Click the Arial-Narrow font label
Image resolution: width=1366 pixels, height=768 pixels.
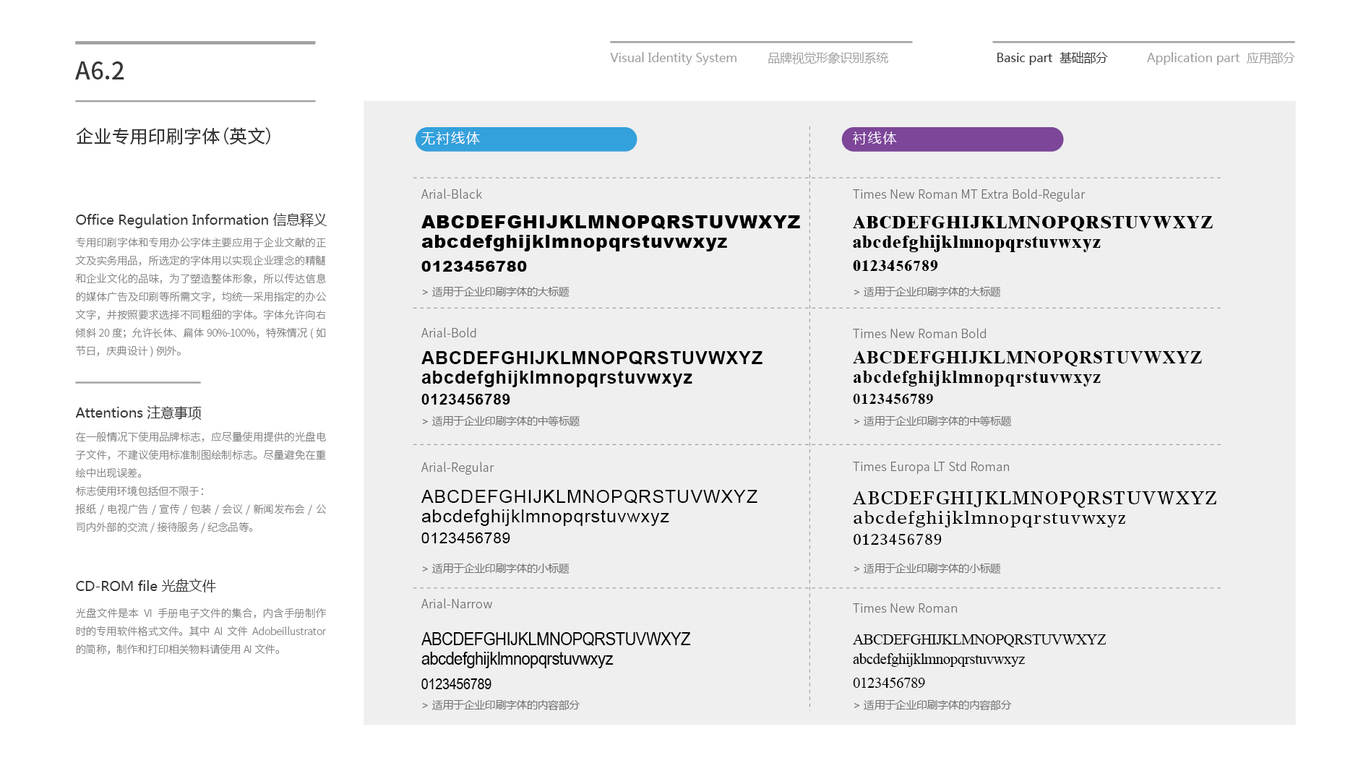click(457, 604)
